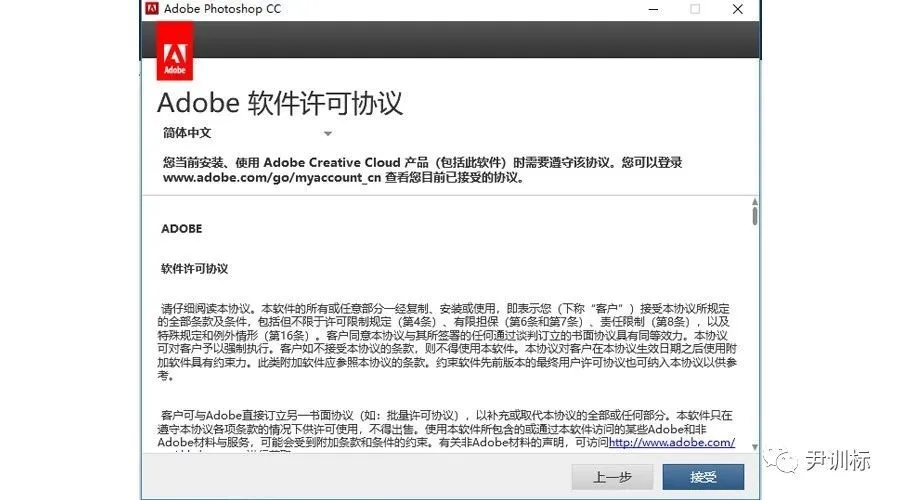Click the bold ADOBE heading in the agreement
Image resolution: width=900 pixels, height=500 pixels.
(x=181, y=229)
